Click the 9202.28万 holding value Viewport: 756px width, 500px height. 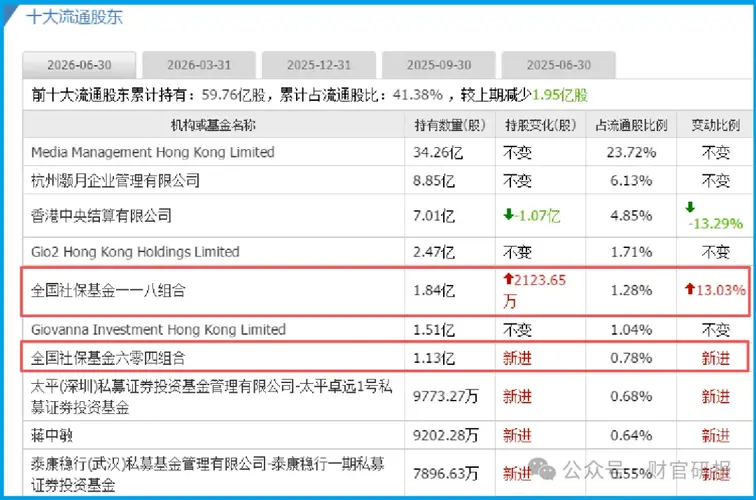click(x=446, y=435)
